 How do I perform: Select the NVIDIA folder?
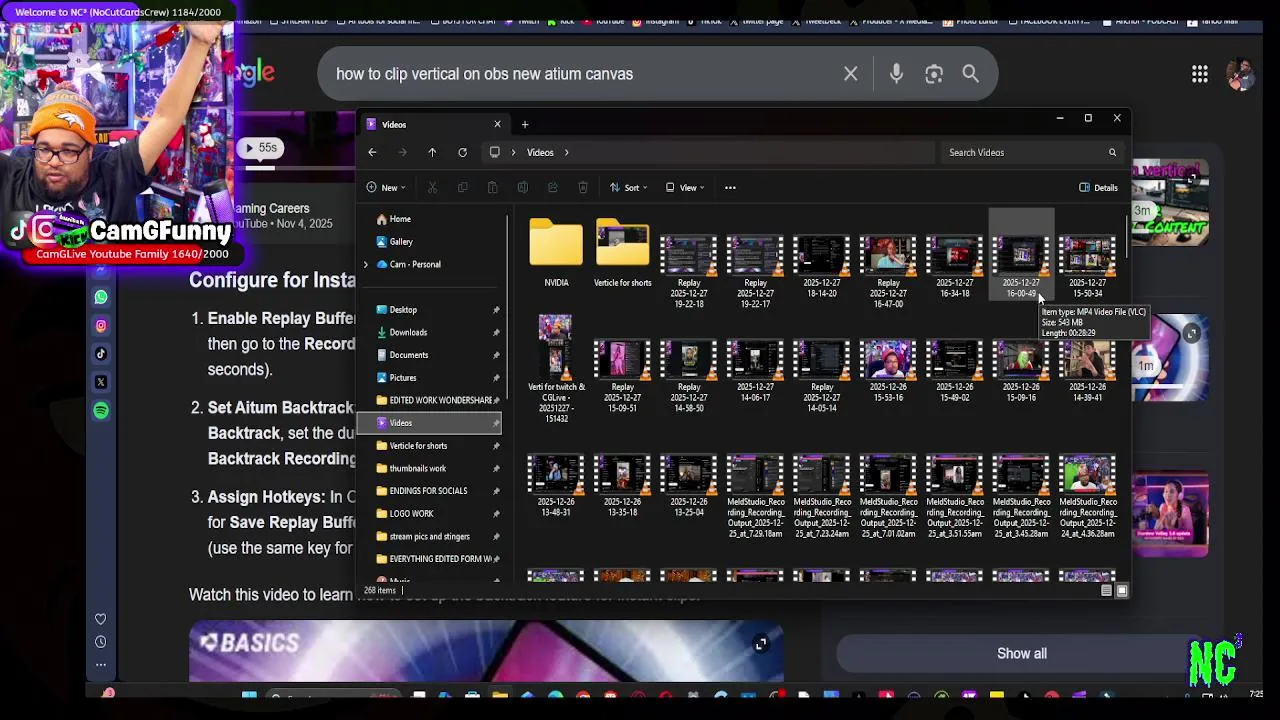556,254
